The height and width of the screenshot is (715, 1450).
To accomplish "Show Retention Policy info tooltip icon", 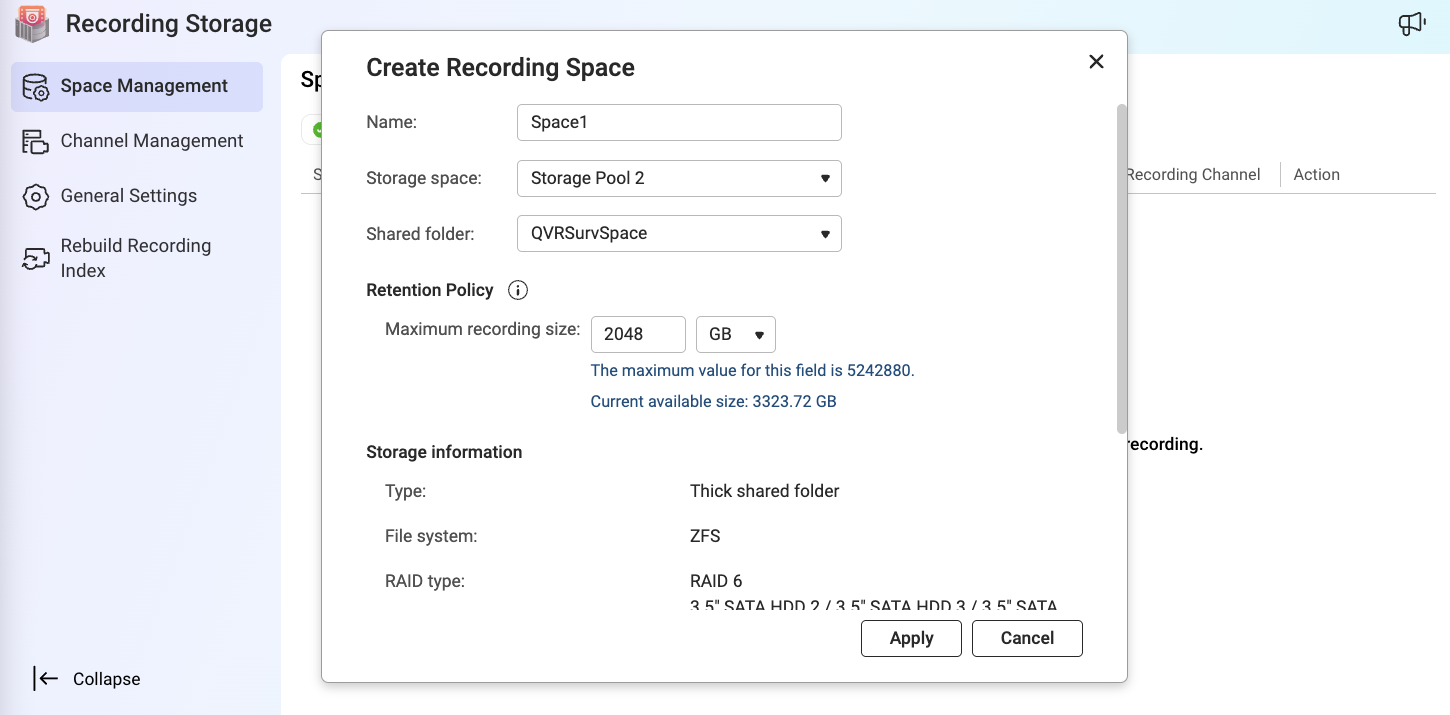I will coord(517,290).
